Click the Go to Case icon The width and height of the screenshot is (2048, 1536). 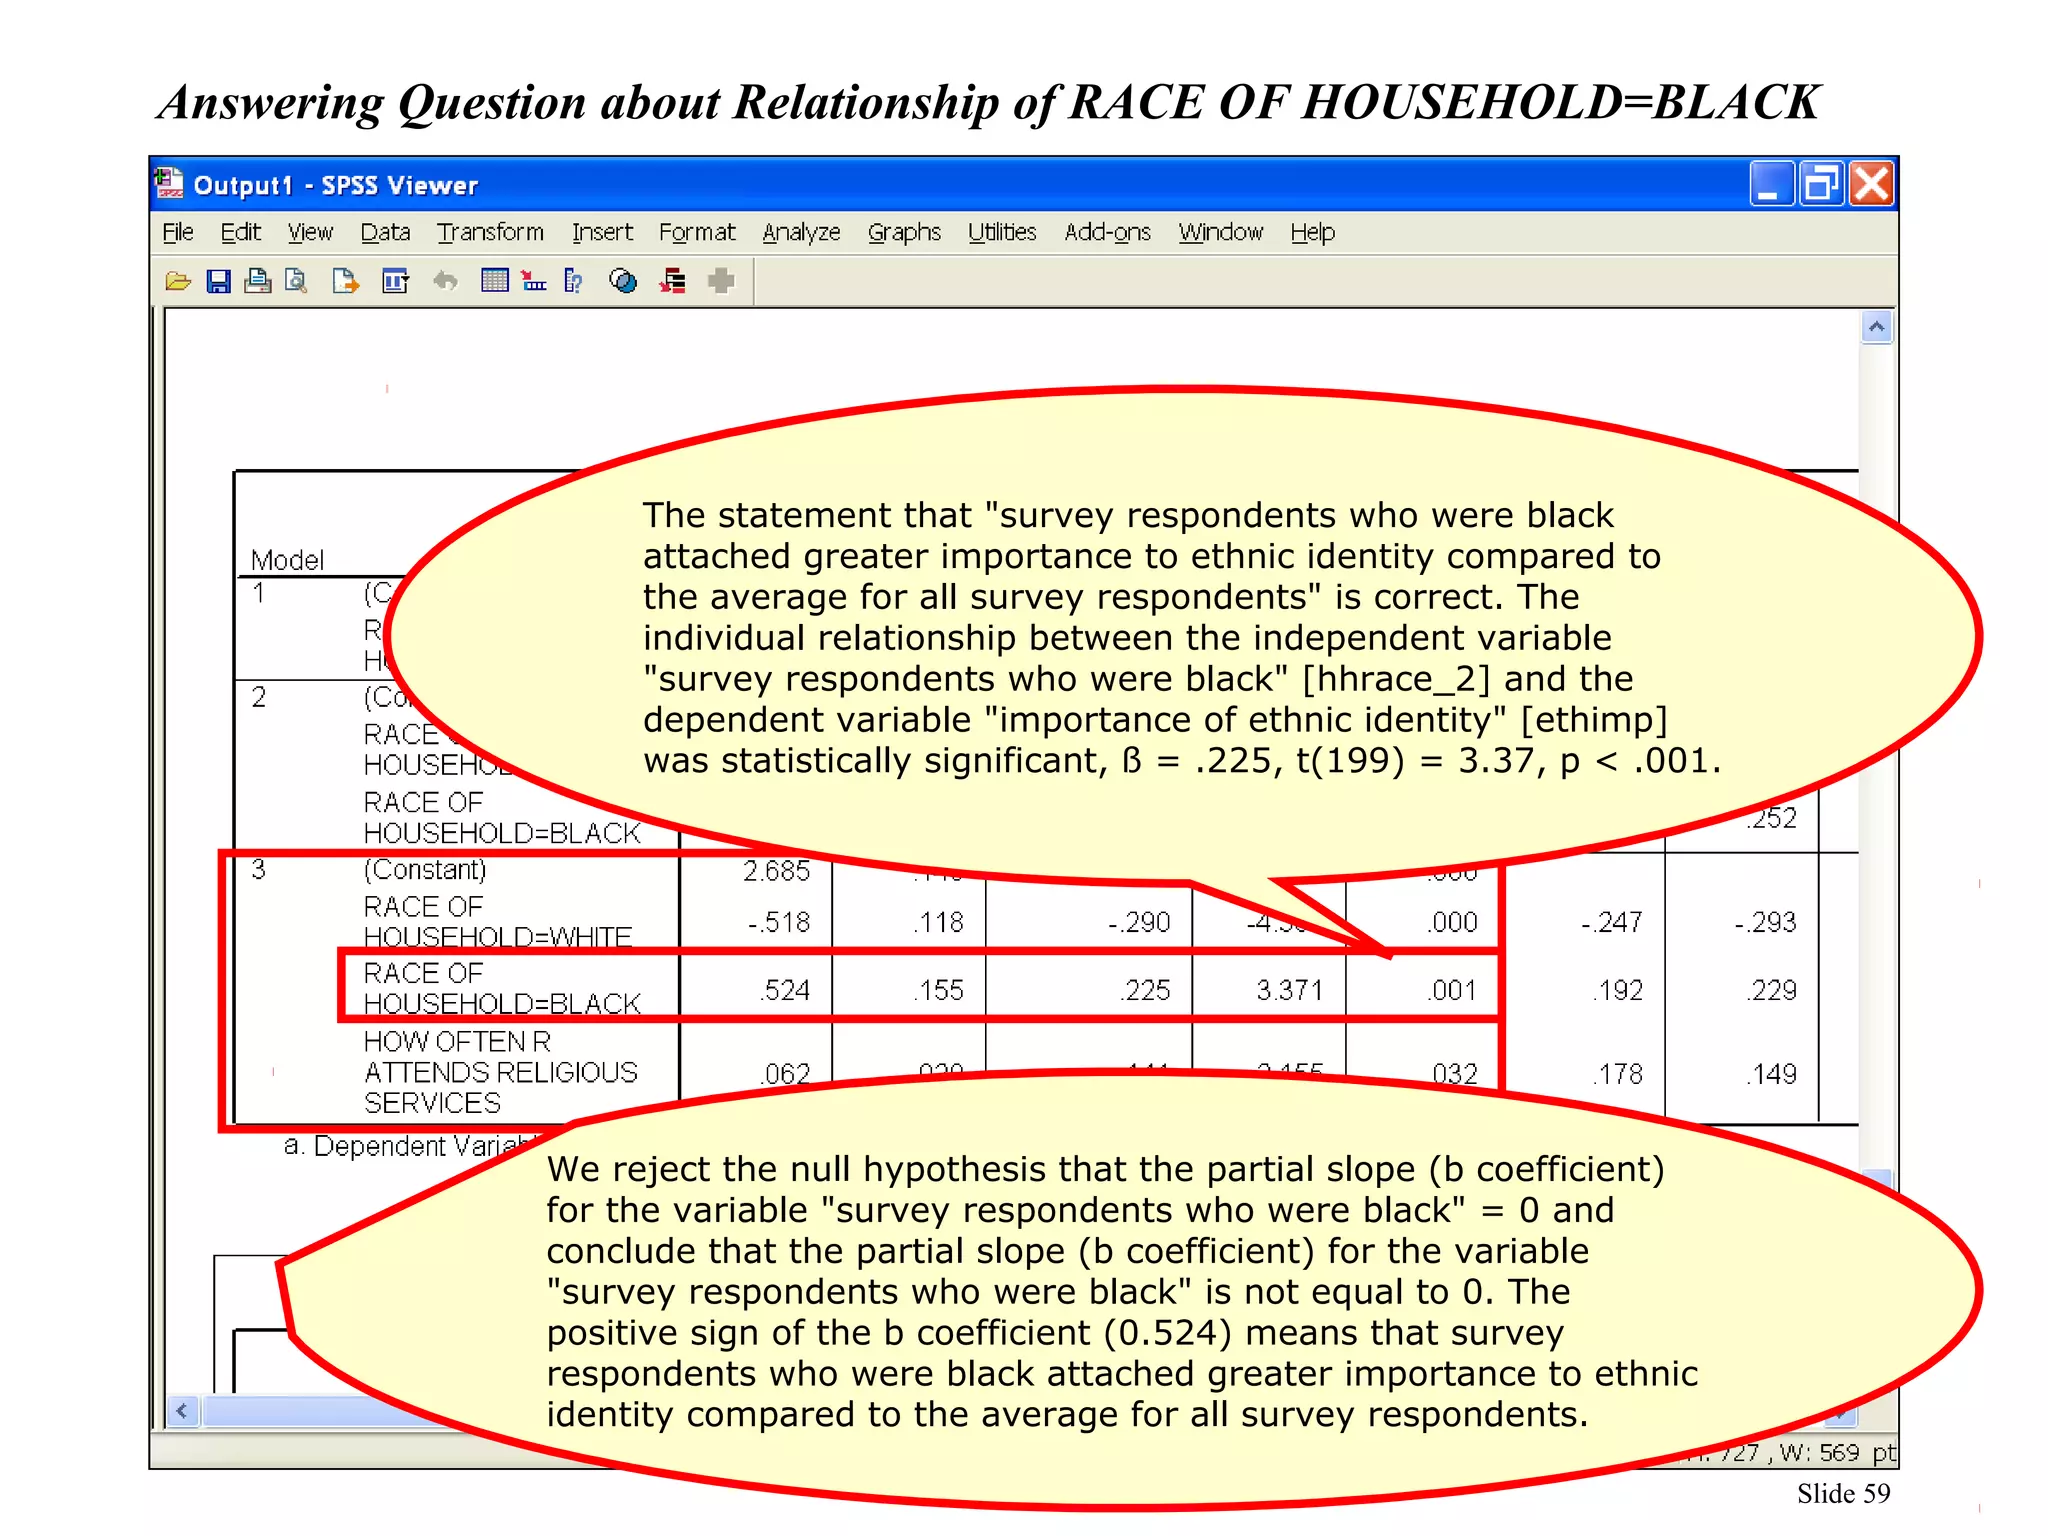coord(534,282)
